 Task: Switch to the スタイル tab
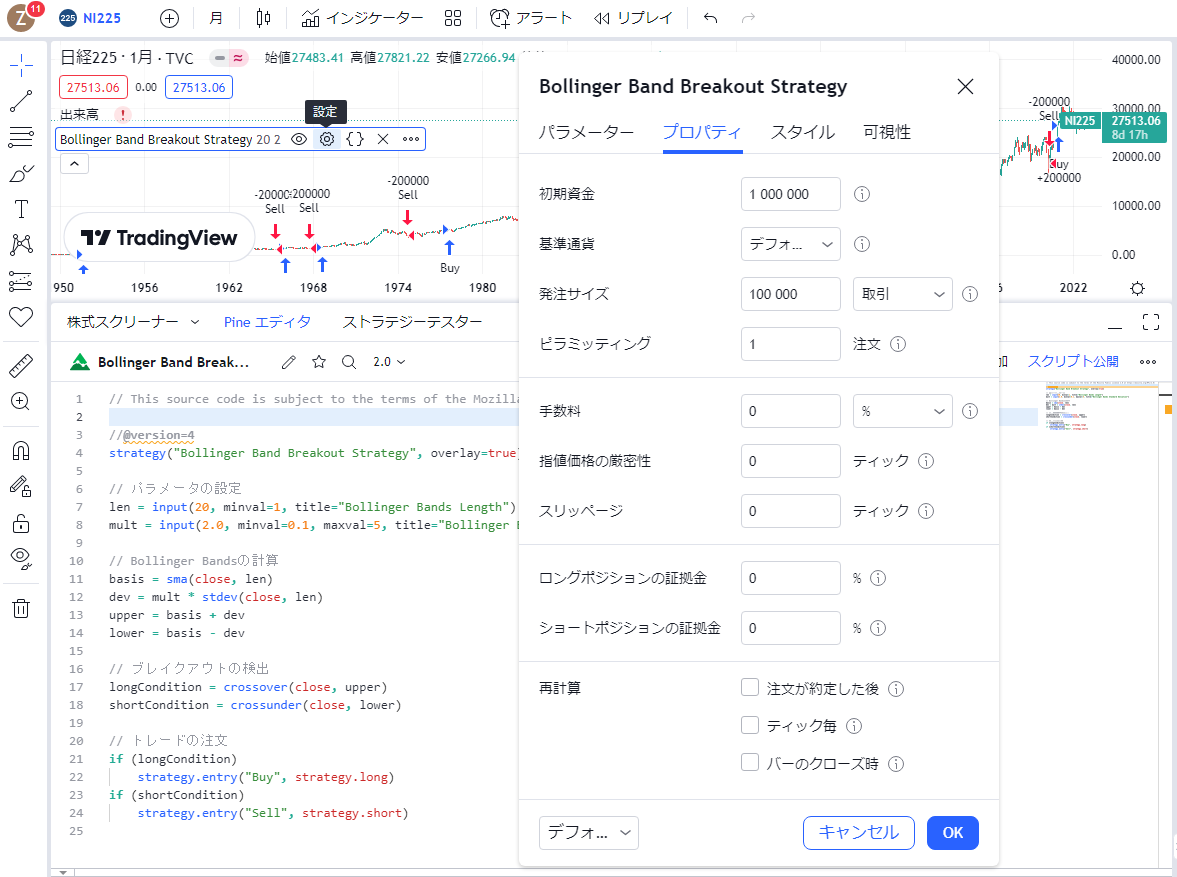tap(802, 131)
